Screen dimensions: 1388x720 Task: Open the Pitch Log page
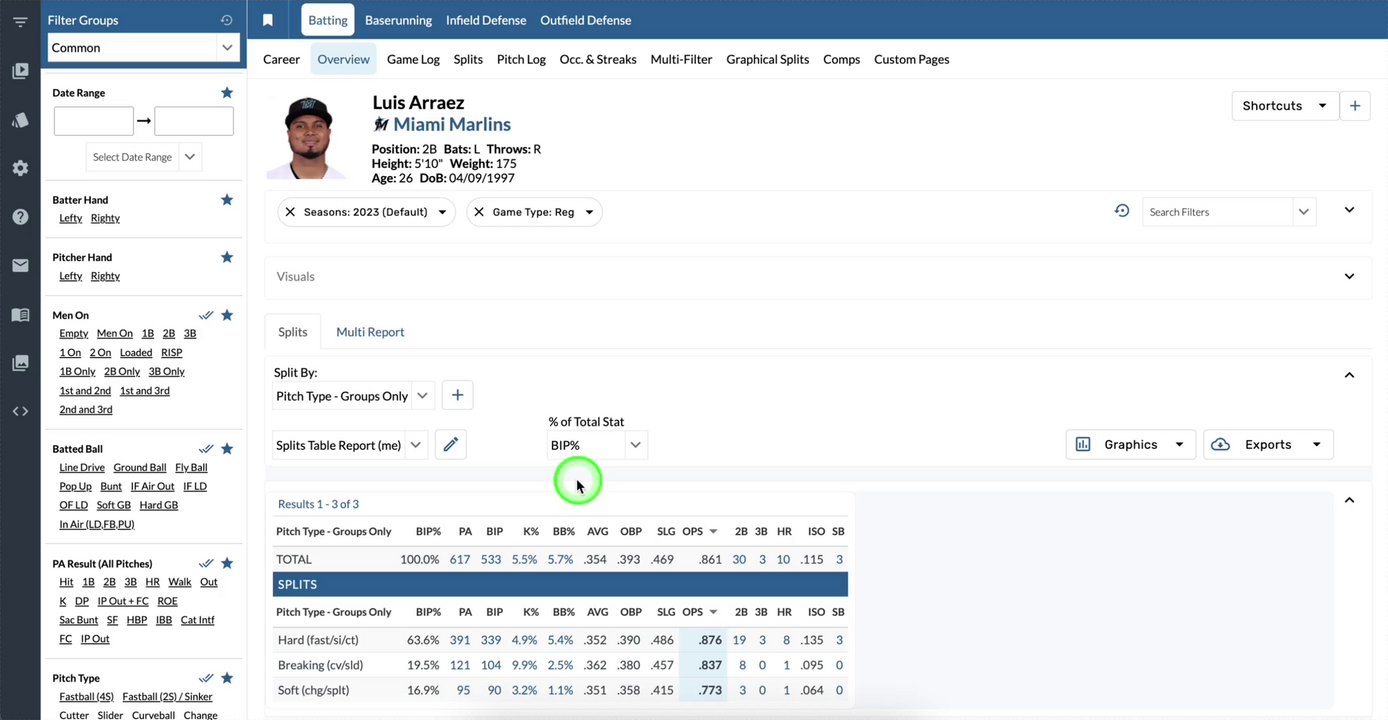coord(521,59)
